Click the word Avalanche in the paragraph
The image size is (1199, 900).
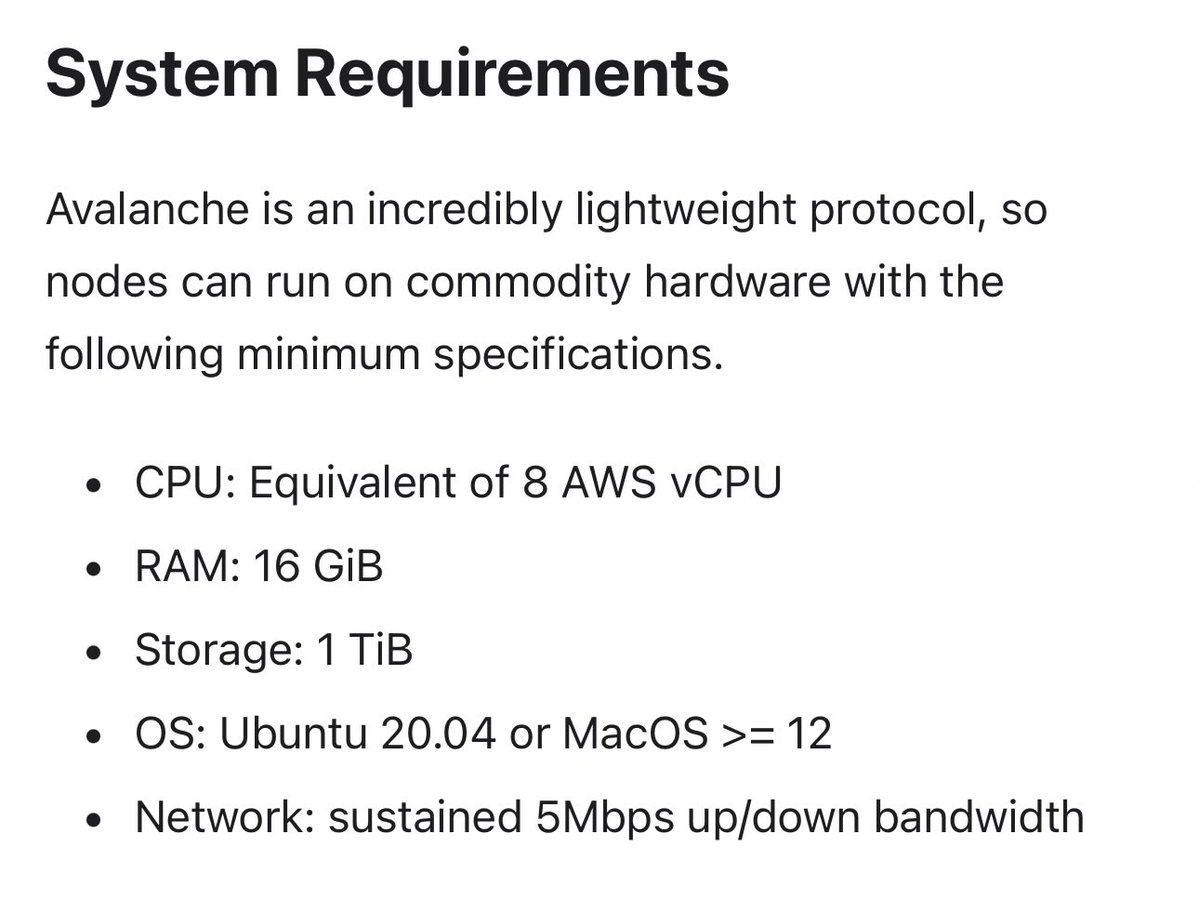point(148,209)
